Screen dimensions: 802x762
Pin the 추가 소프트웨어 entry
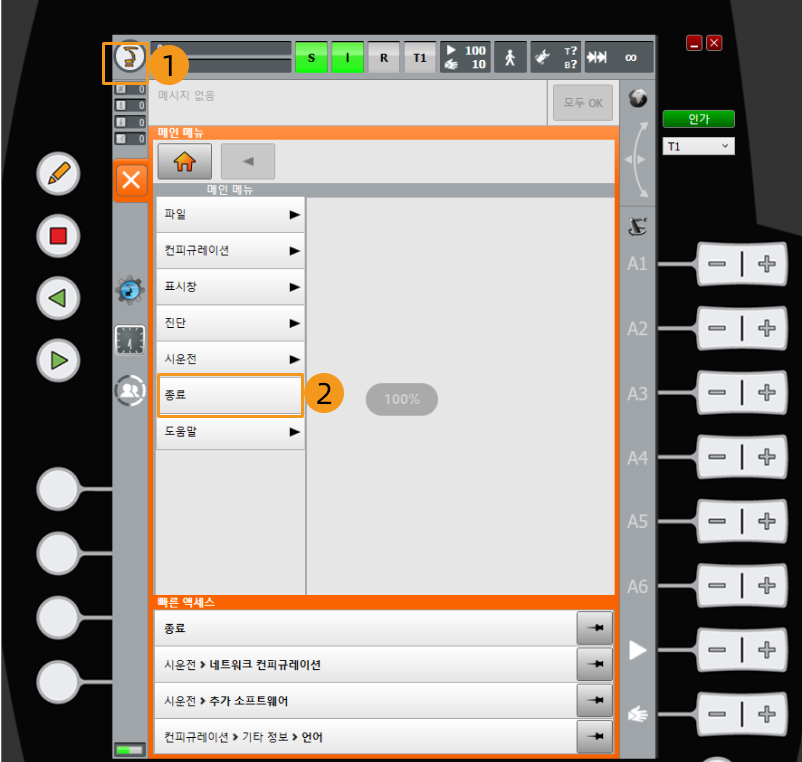pyautogui.click(x=595, y=701)
